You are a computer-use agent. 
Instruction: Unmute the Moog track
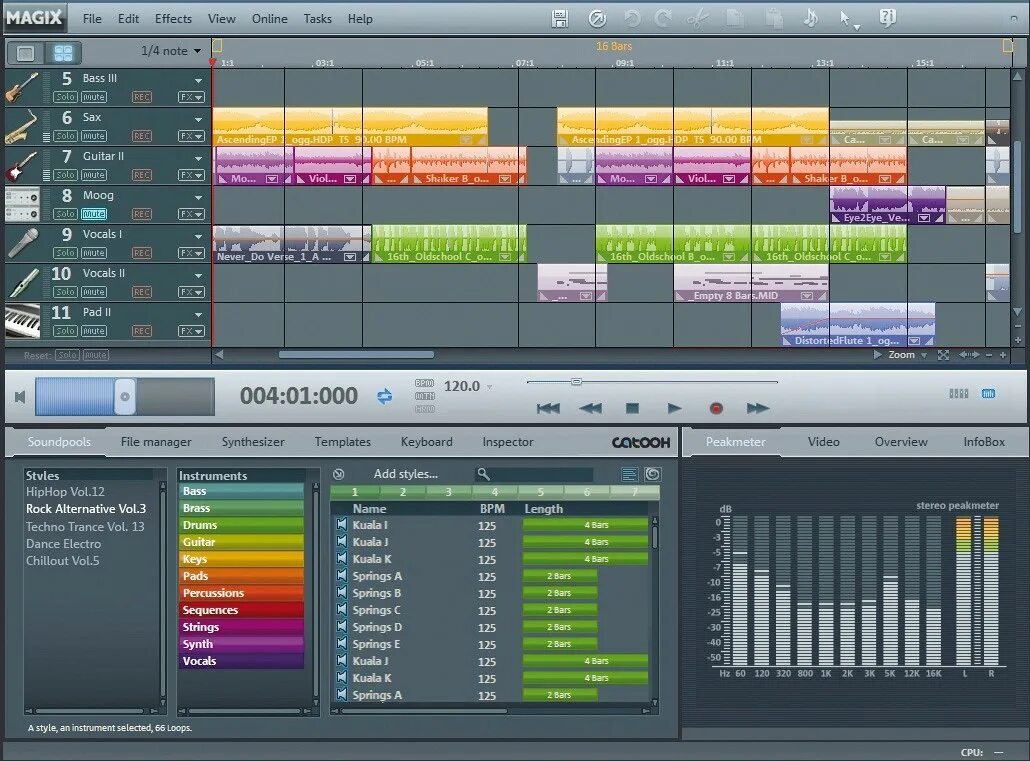(x=94, y=214)
